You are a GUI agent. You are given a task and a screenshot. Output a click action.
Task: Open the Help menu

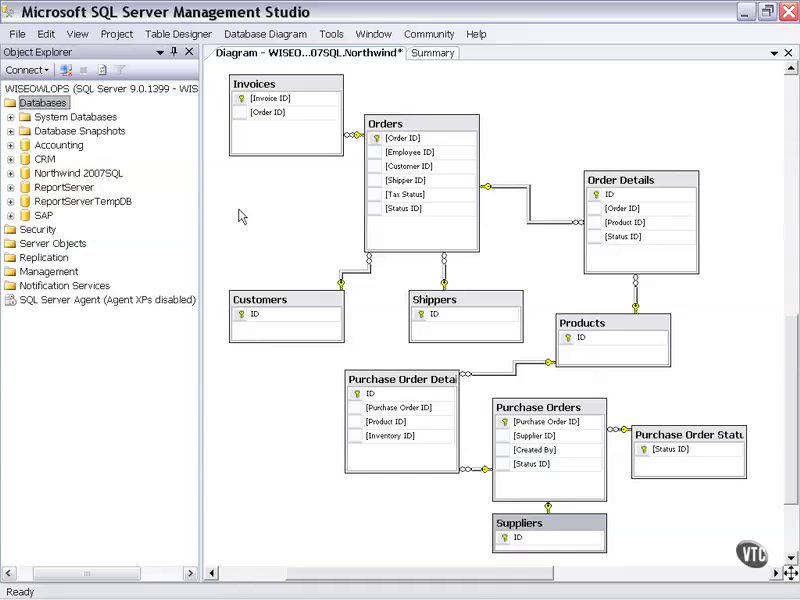pyautogui.click(x=476, y=34)
